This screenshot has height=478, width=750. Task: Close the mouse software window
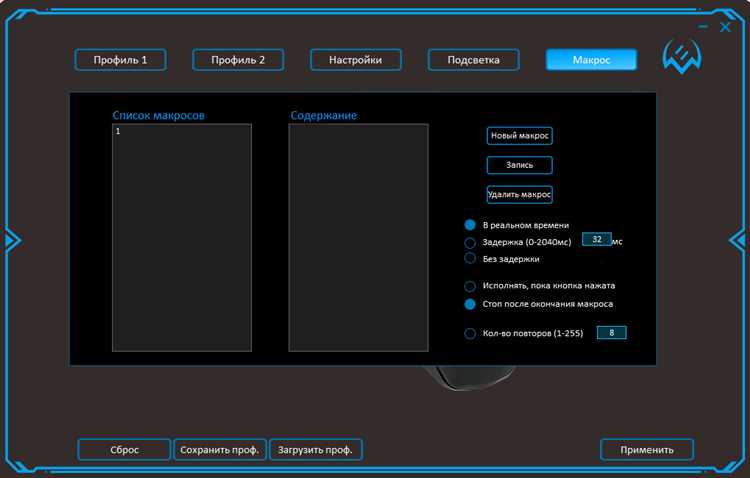click(x=725, y=27)
